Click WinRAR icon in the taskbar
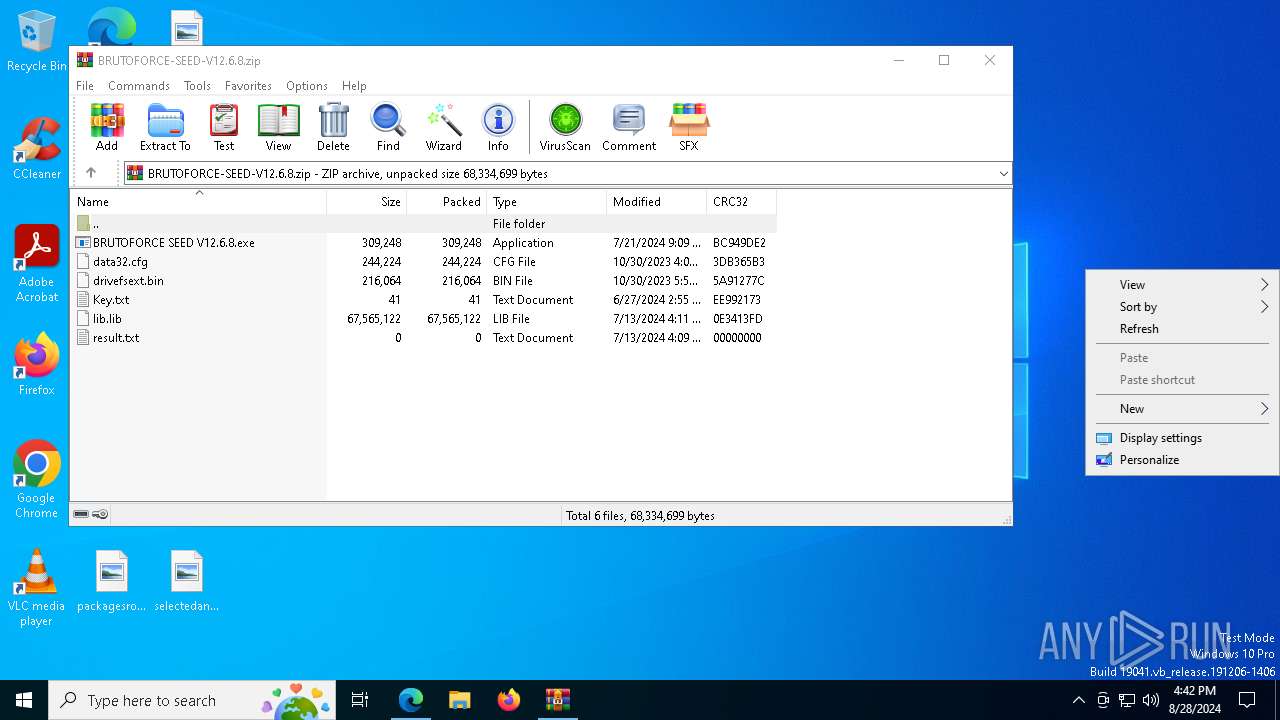Viewport: 1280px width, 720px height. tap(558, 700)
